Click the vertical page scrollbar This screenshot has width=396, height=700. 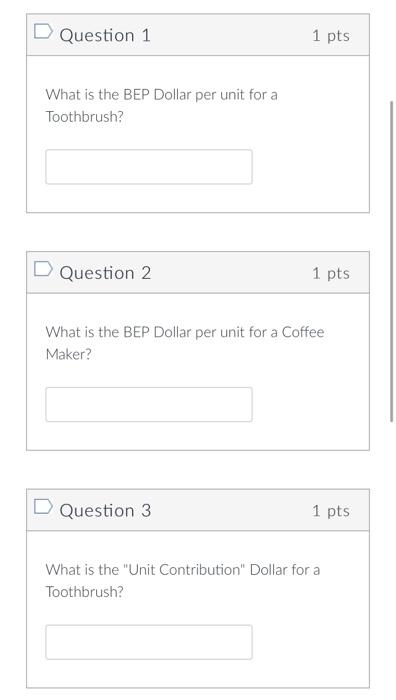click(392, 261)
